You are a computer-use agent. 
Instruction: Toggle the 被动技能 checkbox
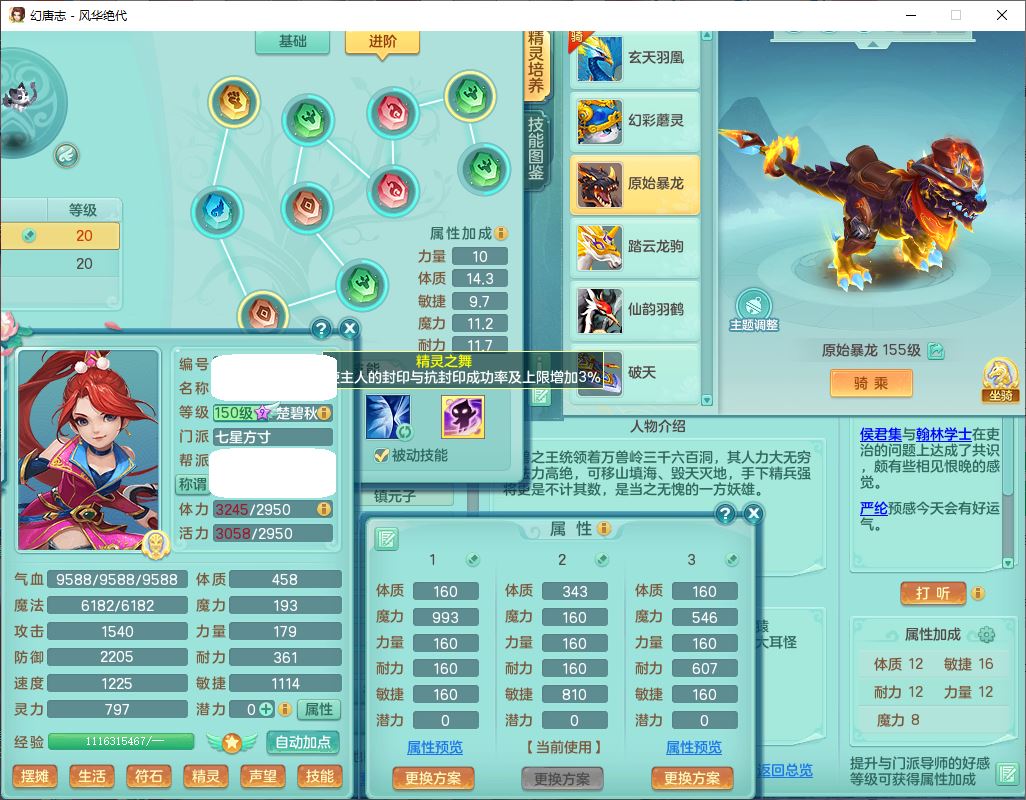click(381, 456)
